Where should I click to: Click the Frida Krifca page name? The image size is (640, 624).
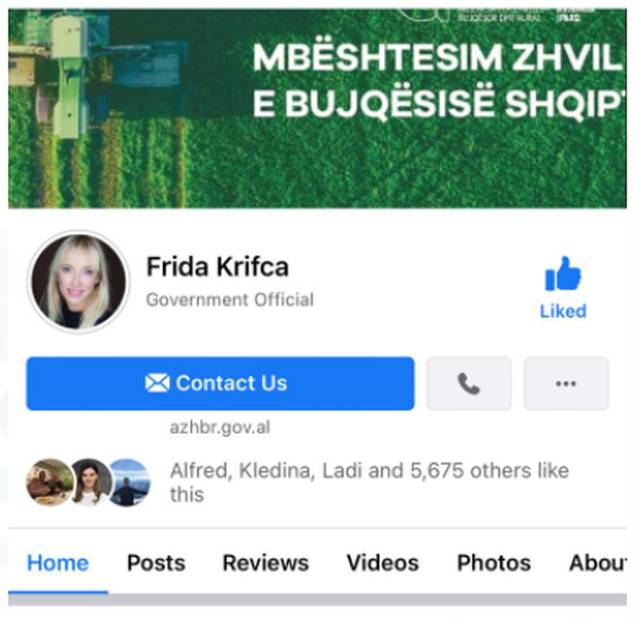pos(218,266)
